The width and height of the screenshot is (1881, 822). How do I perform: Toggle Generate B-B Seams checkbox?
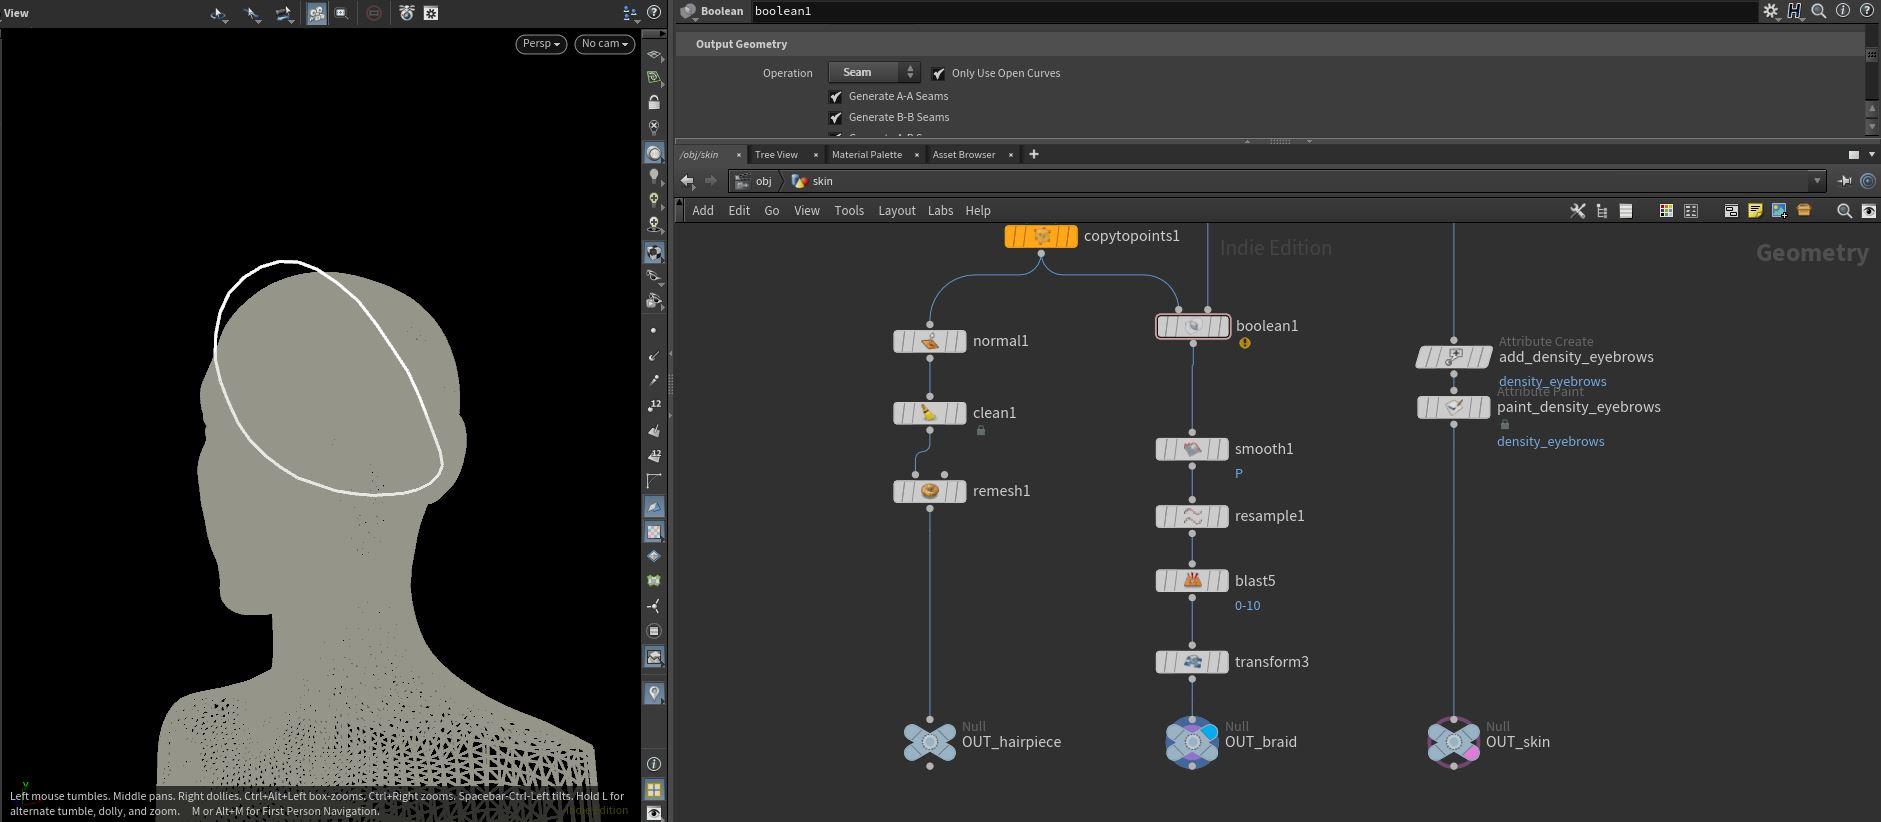tap(835, 118)
